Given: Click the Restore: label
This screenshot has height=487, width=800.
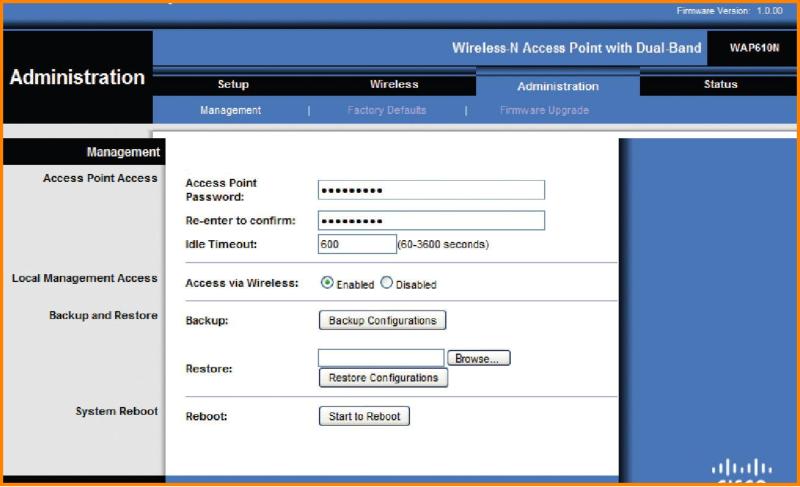Looking at the screenshot, I should (209, 369).
